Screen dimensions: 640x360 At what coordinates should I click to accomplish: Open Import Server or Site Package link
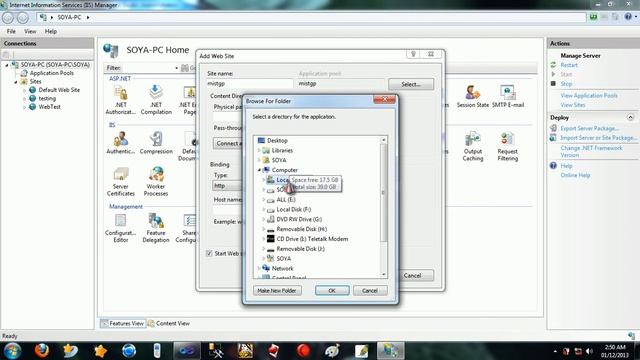(x=598, y=138)
